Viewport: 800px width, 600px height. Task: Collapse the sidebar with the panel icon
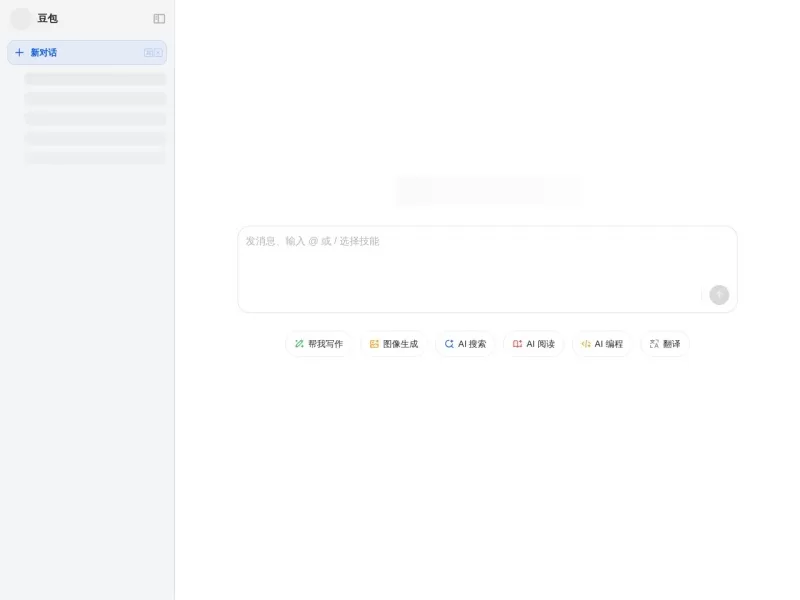coord(158,18)
